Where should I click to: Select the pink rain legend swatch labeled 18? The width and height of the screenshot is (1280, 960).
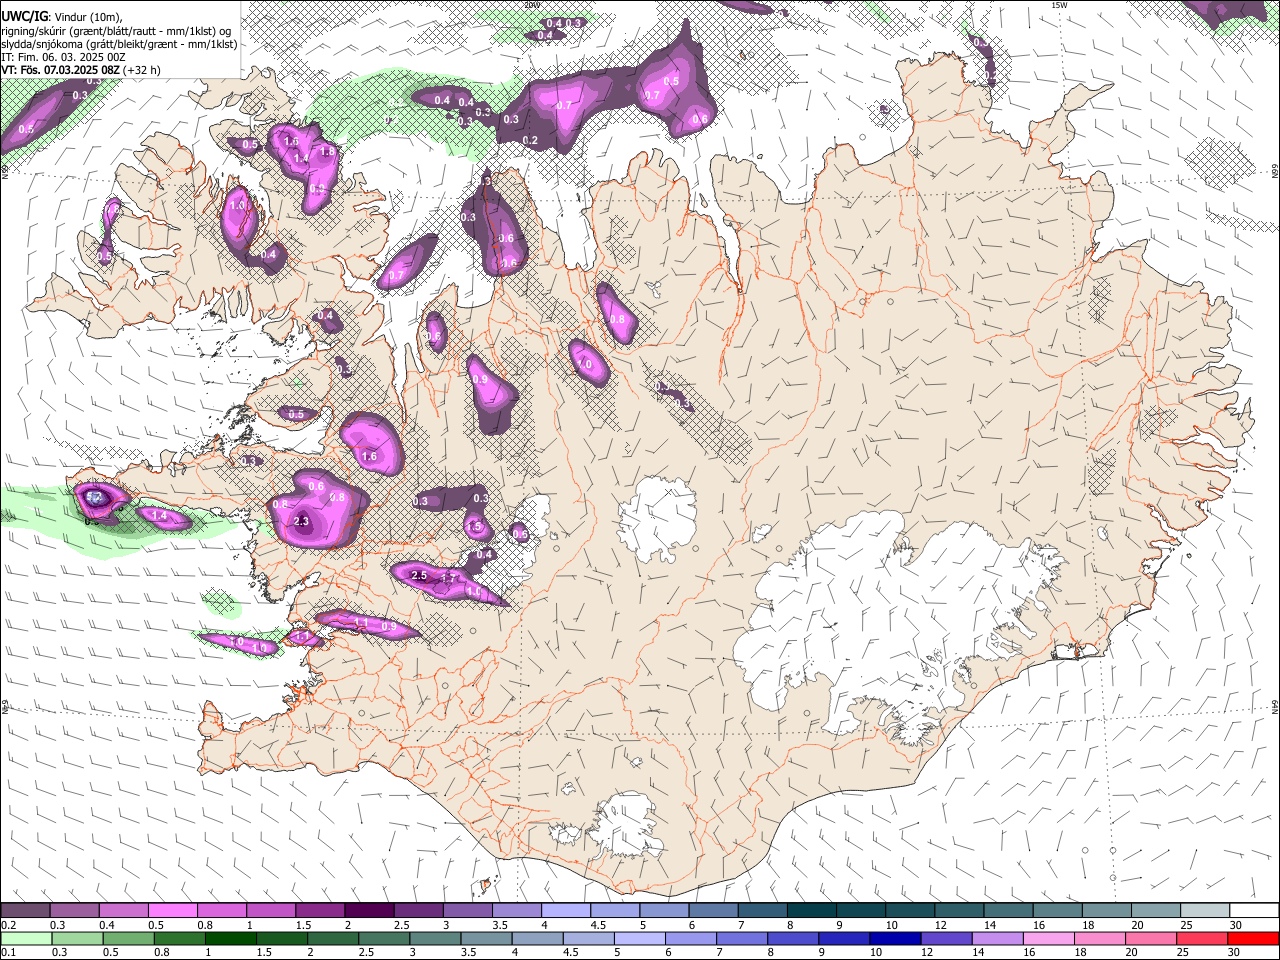coord(1099,938)
